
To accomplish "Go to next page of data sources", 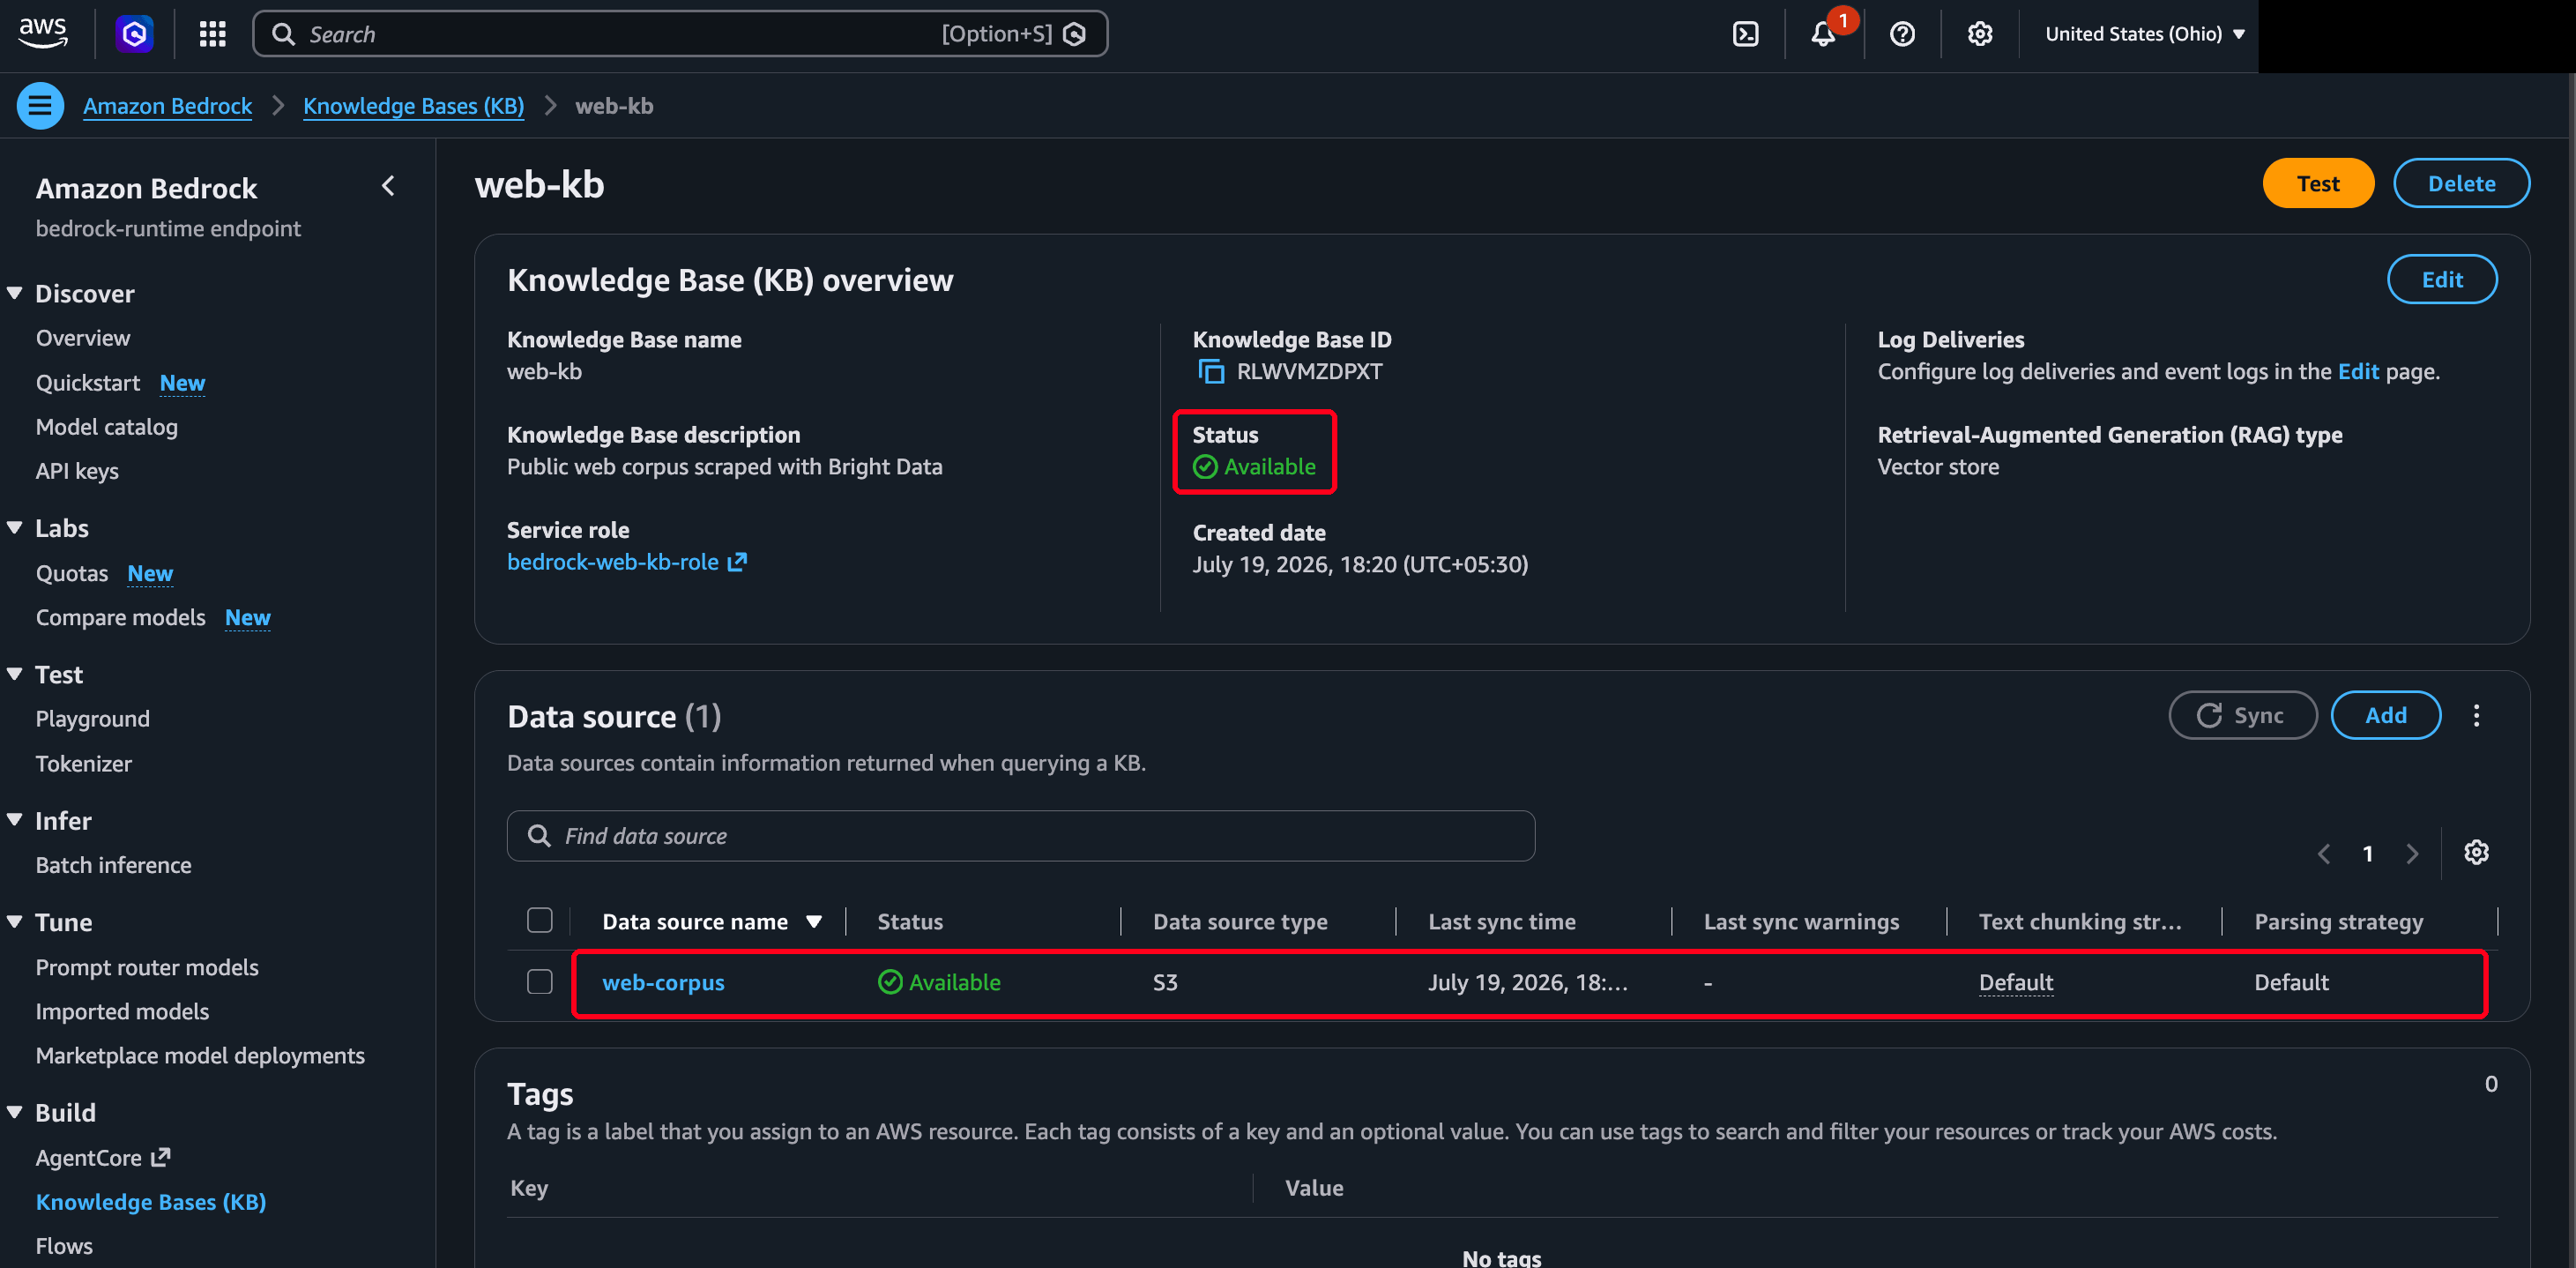I will (x=2412, y=853).
